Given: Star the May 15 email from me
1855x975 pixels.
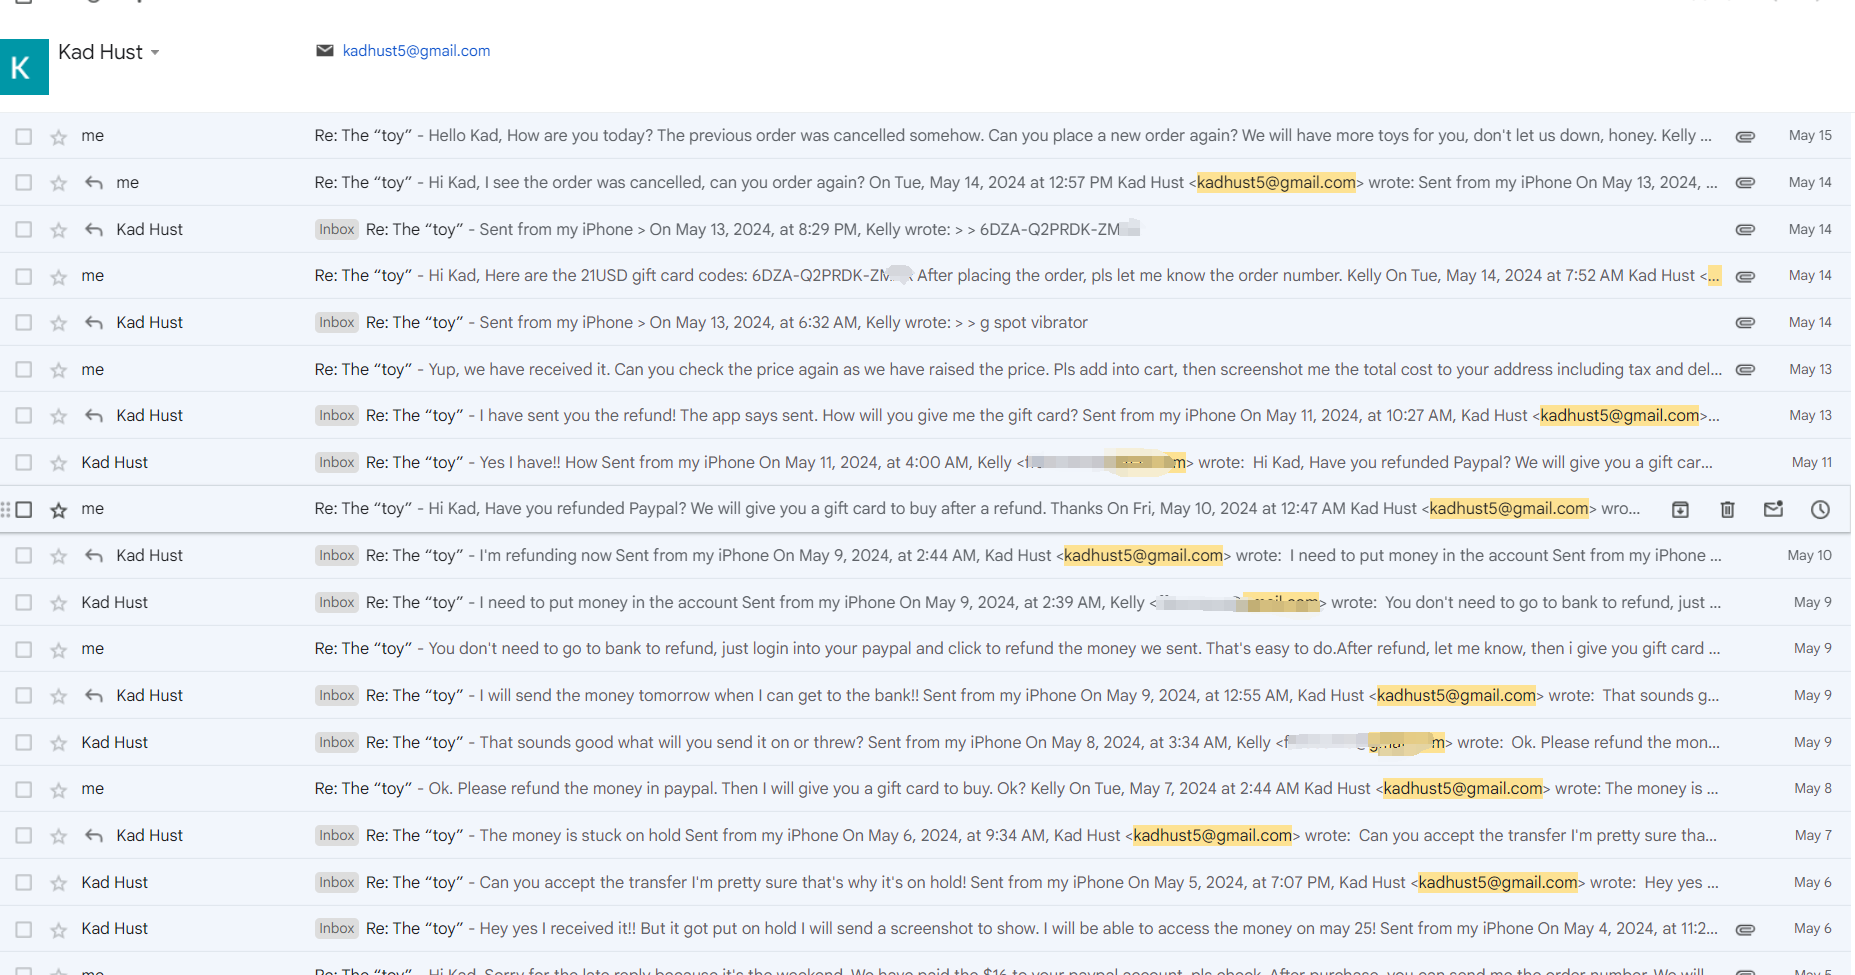Looking at the screenshot, I should pyautogui.click(x=59, y=137).
